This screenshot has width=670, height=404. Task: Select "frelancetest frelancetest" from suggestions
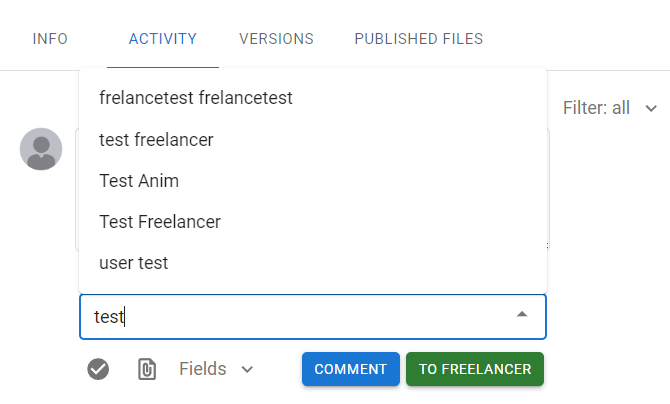point(196,98)
